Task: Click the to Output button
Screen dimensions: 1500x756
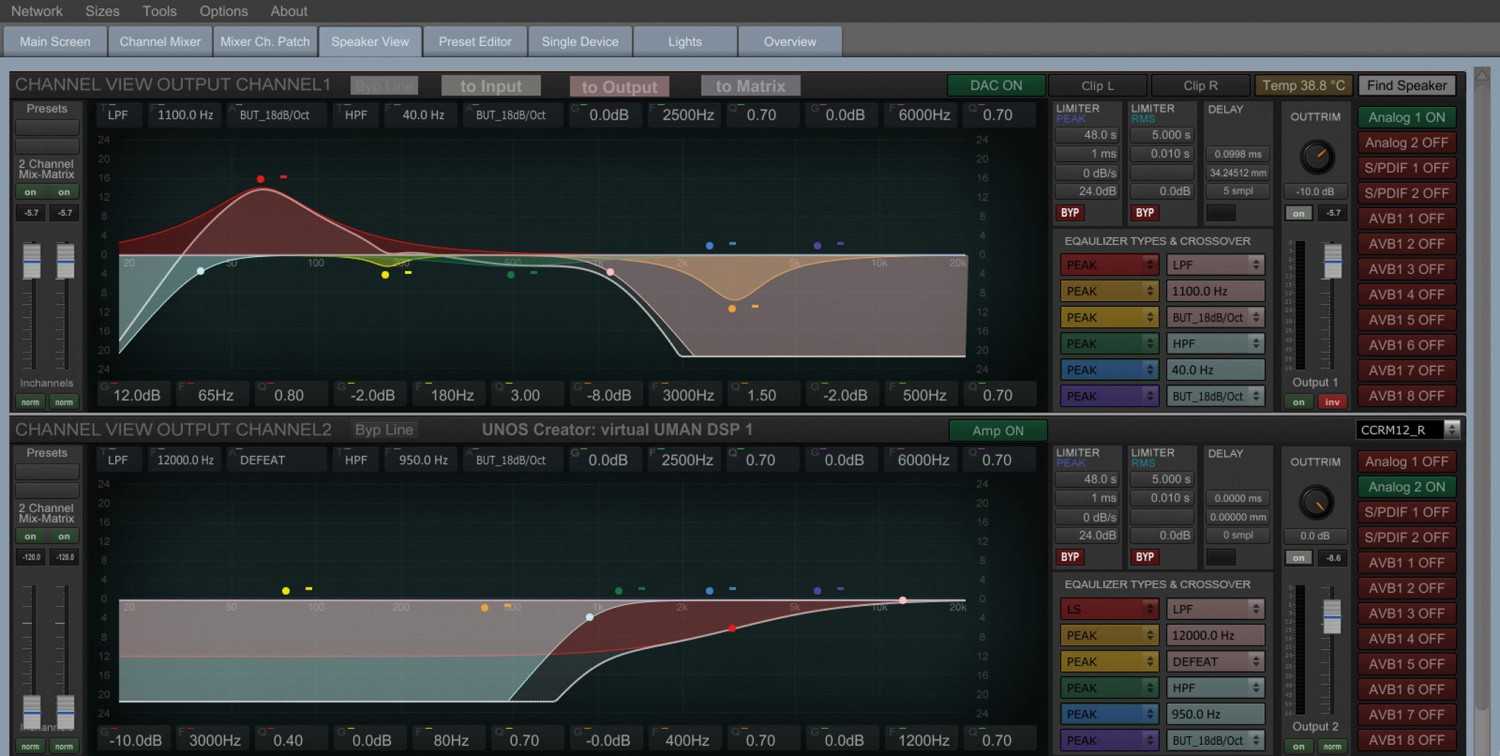Action: 620,86
